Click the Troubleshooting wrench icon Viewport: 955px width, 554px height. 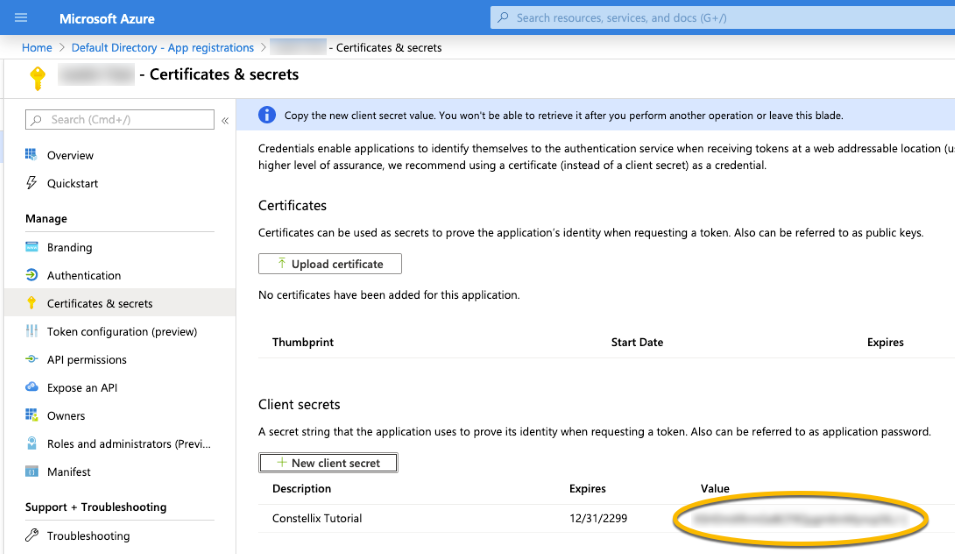click(x=32, y=535)
